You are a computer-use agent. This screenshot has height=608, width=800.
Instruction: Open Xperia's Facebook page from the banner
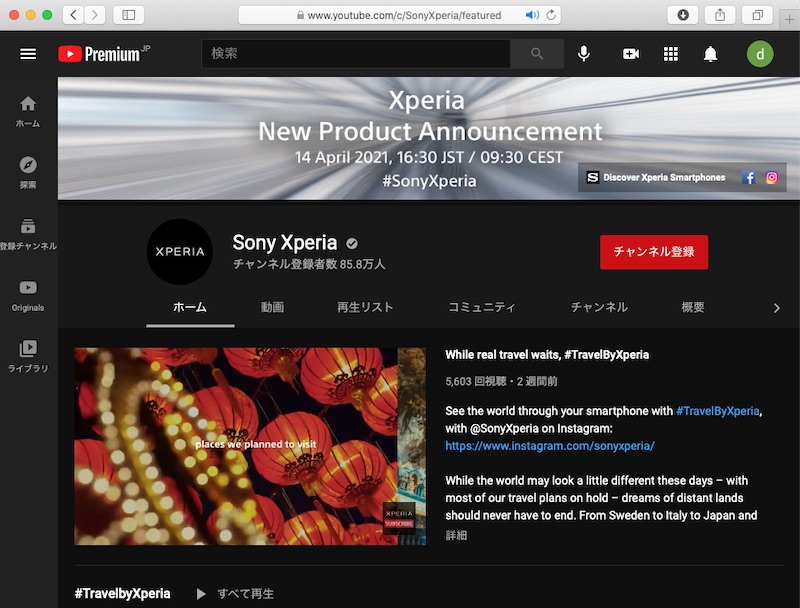tap(747, 178)
